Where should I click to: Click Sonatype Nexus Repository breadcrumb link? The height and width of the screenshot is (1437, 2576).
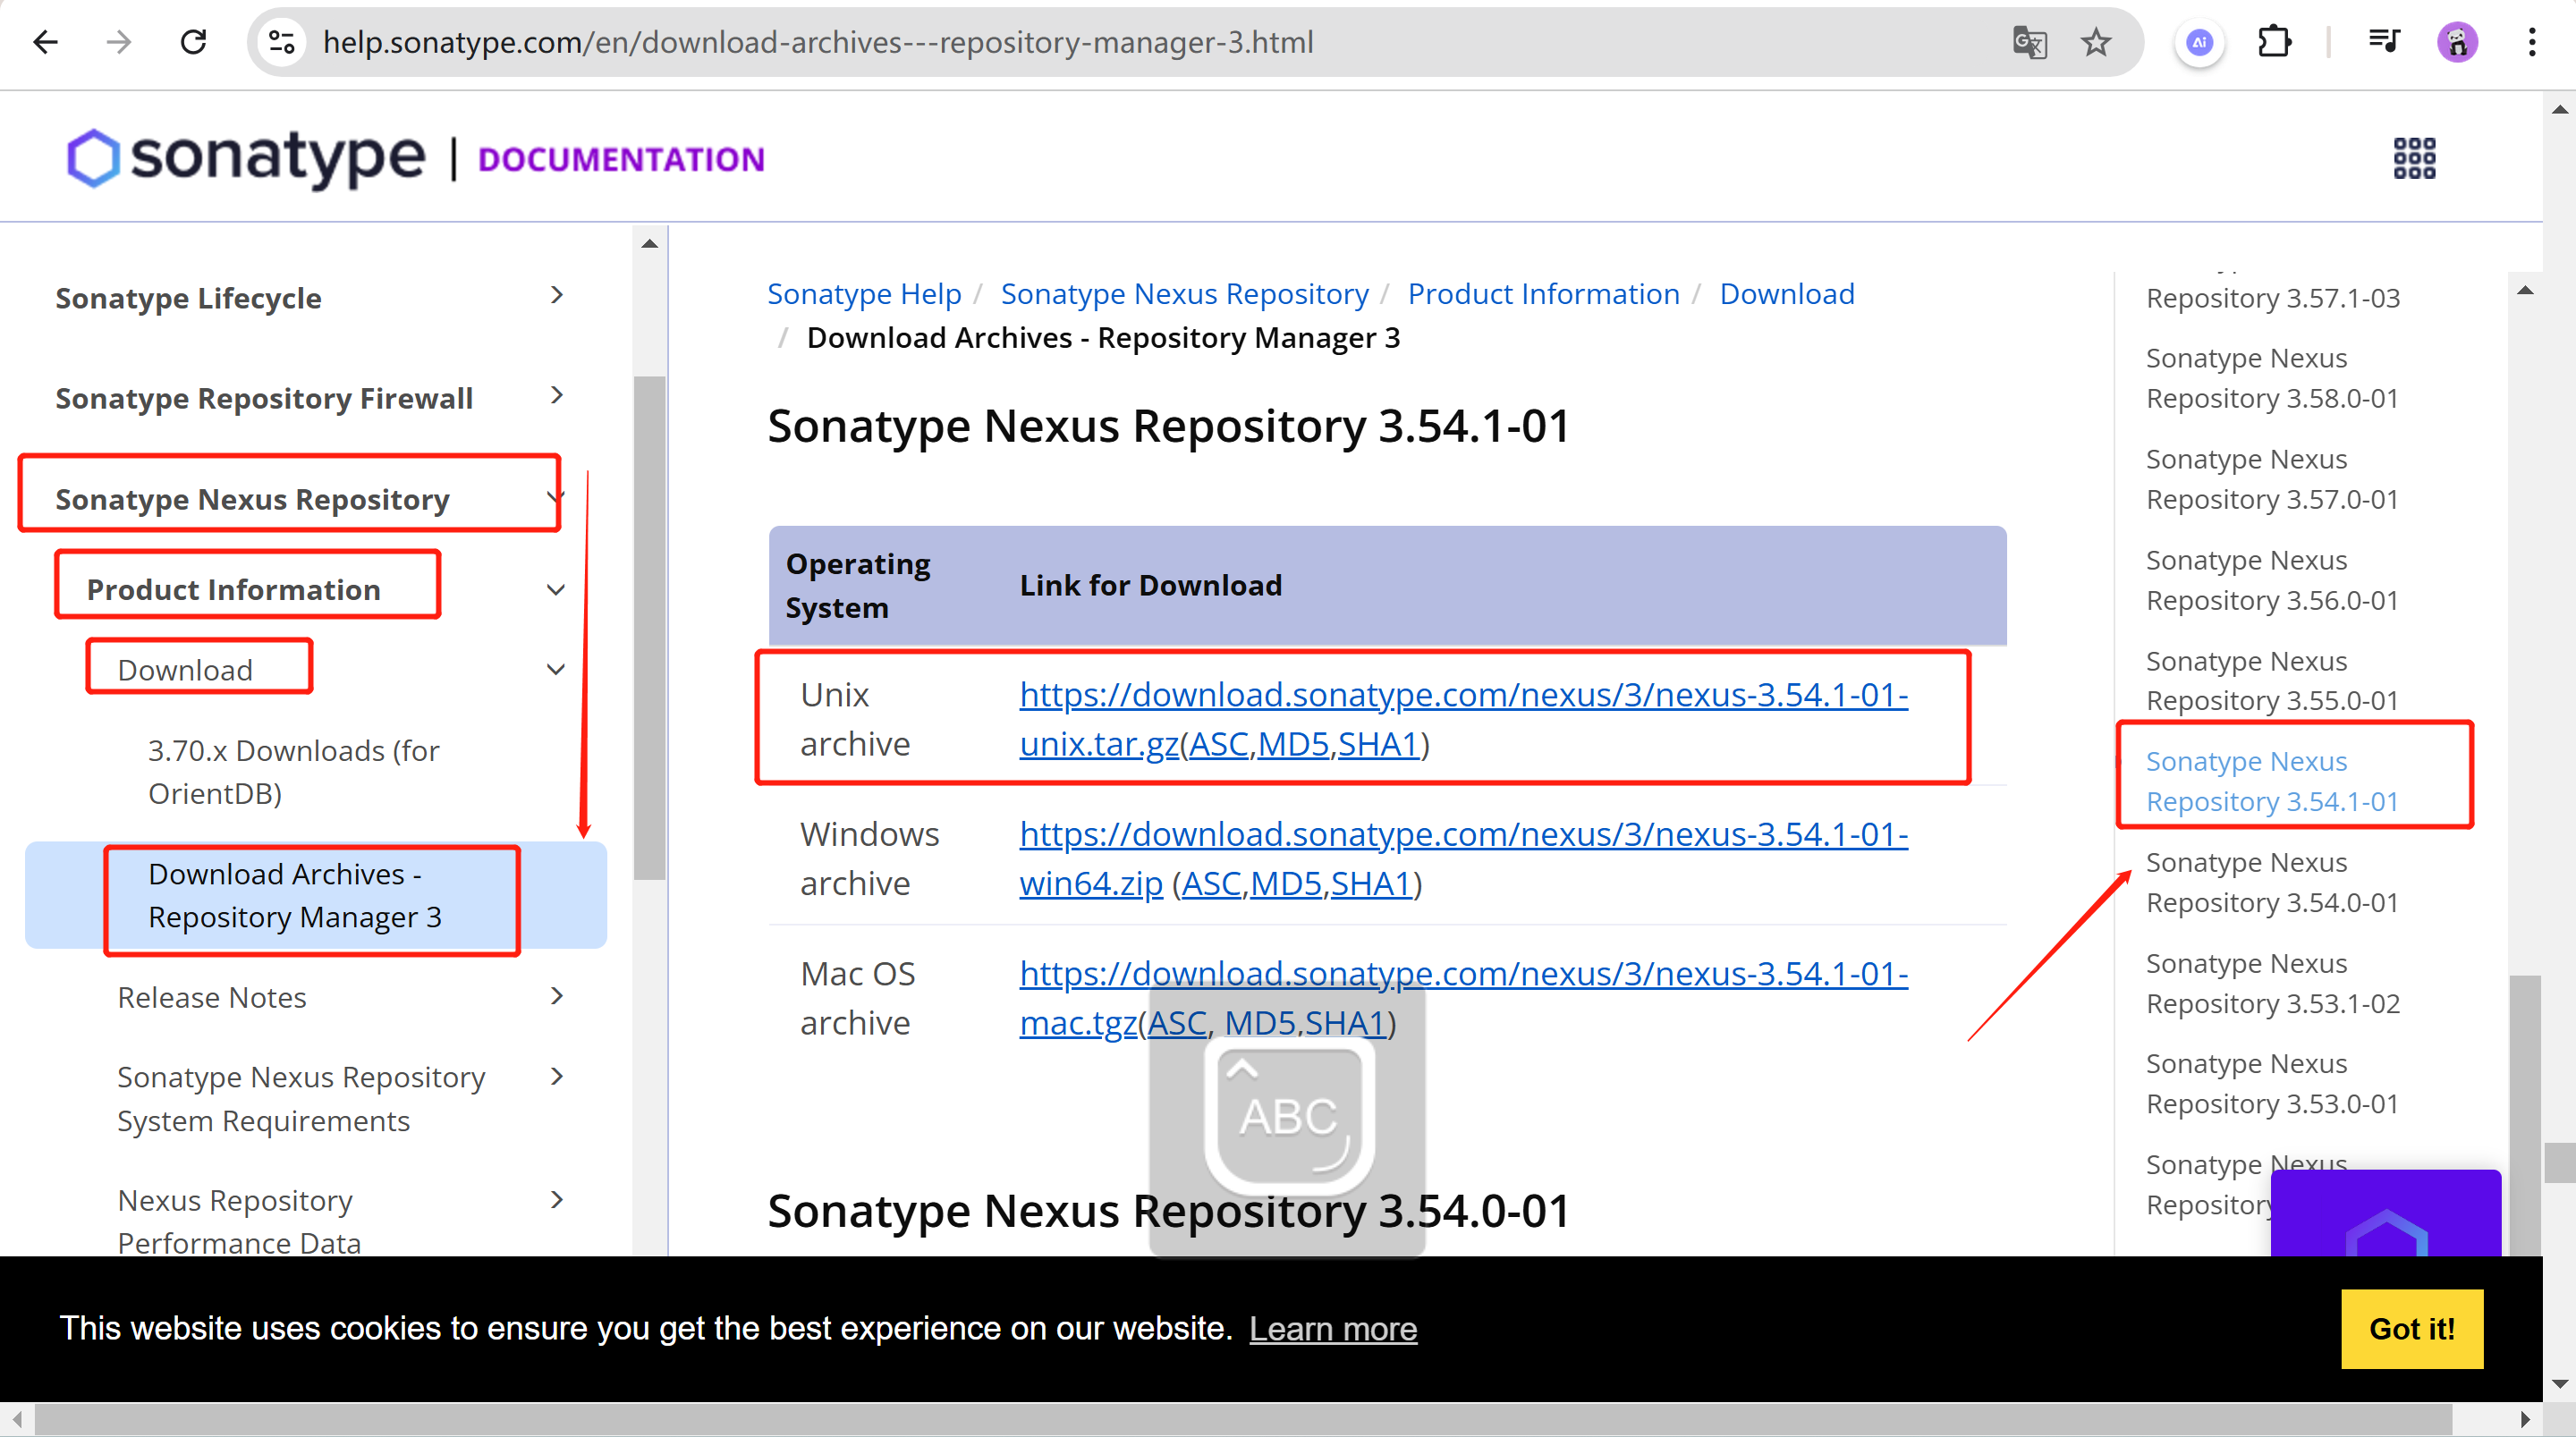click(x=1185, y=294)
